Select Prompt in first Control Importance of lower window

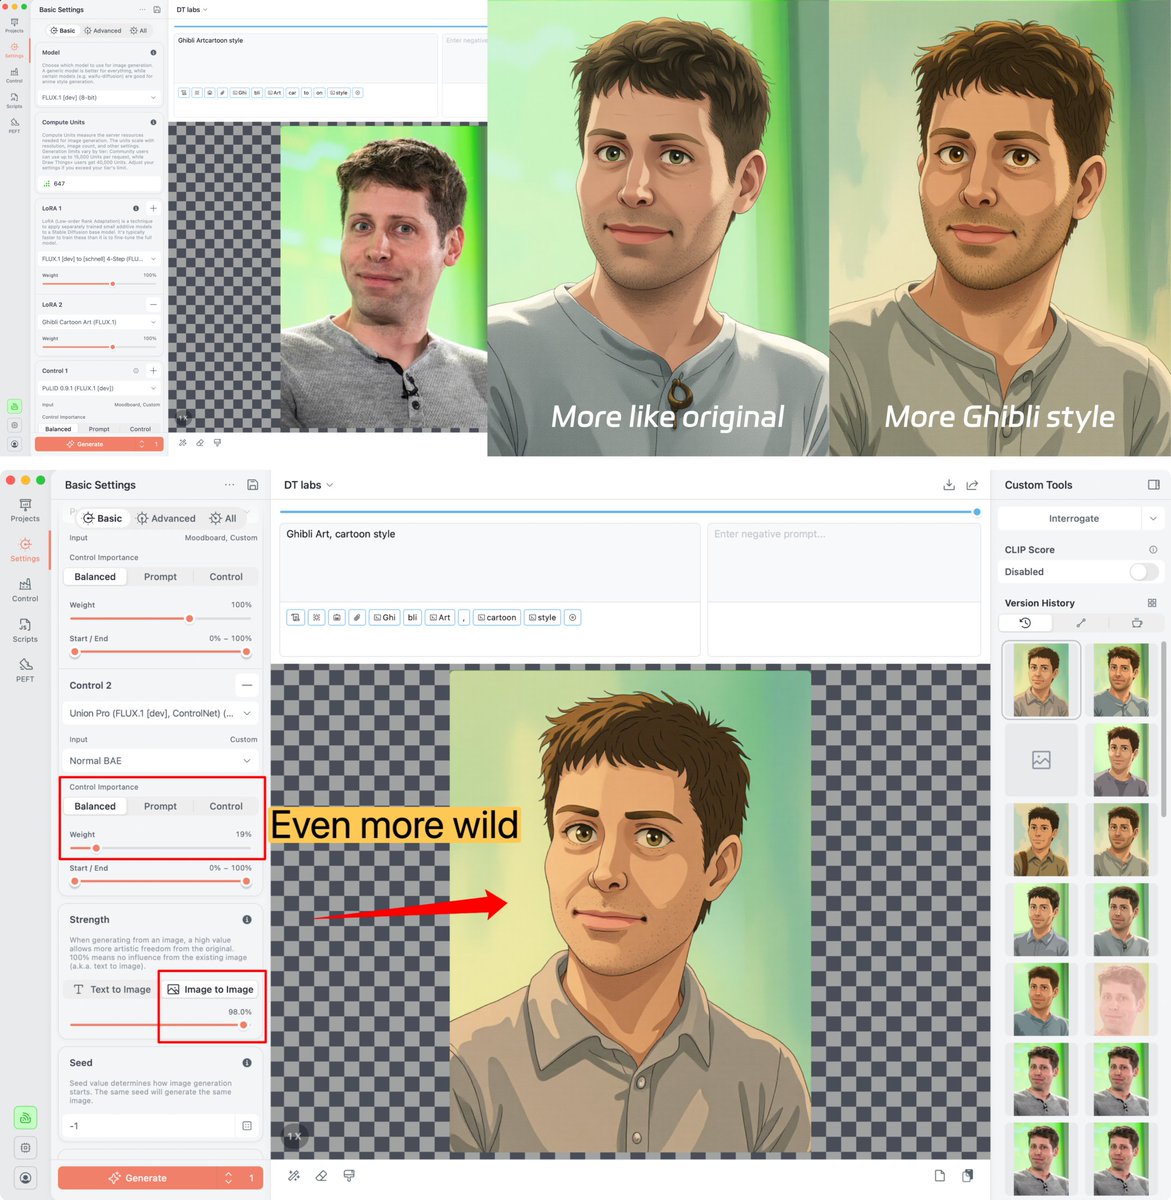[x=160, y=577]
